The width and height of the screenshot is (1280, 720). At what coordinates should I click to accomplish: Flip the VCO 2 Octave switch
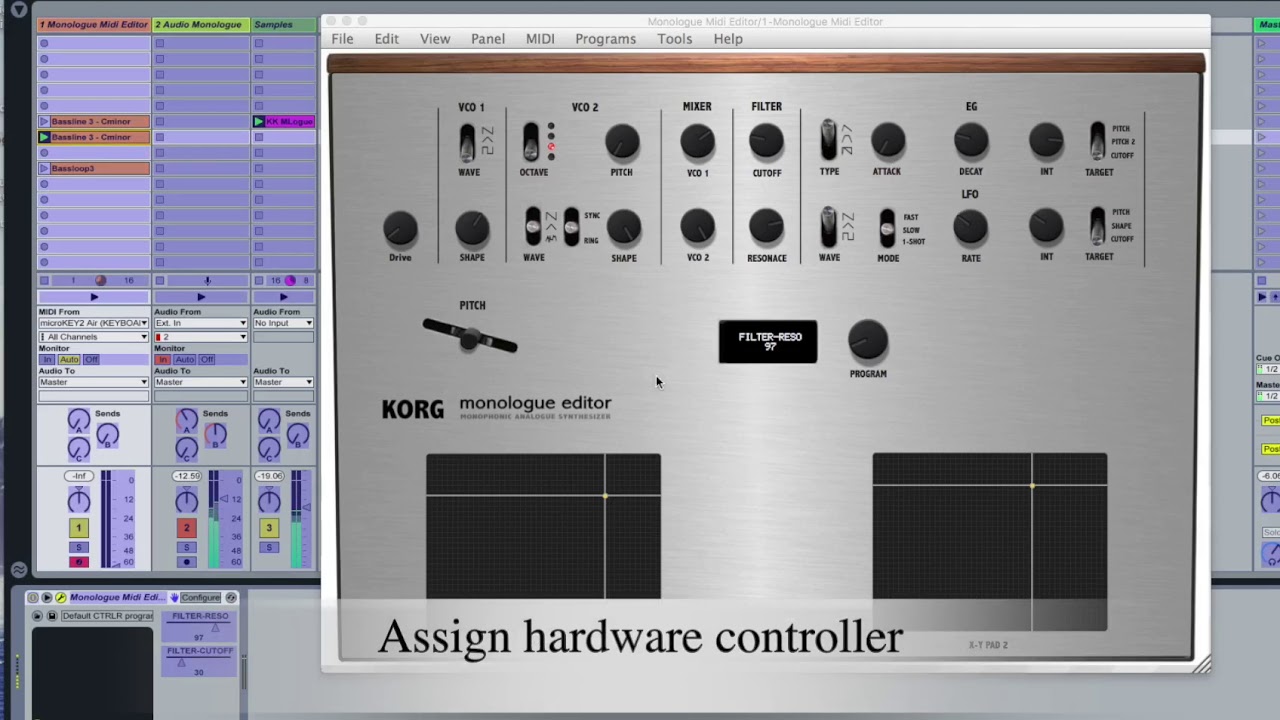(x=531, y=143)
